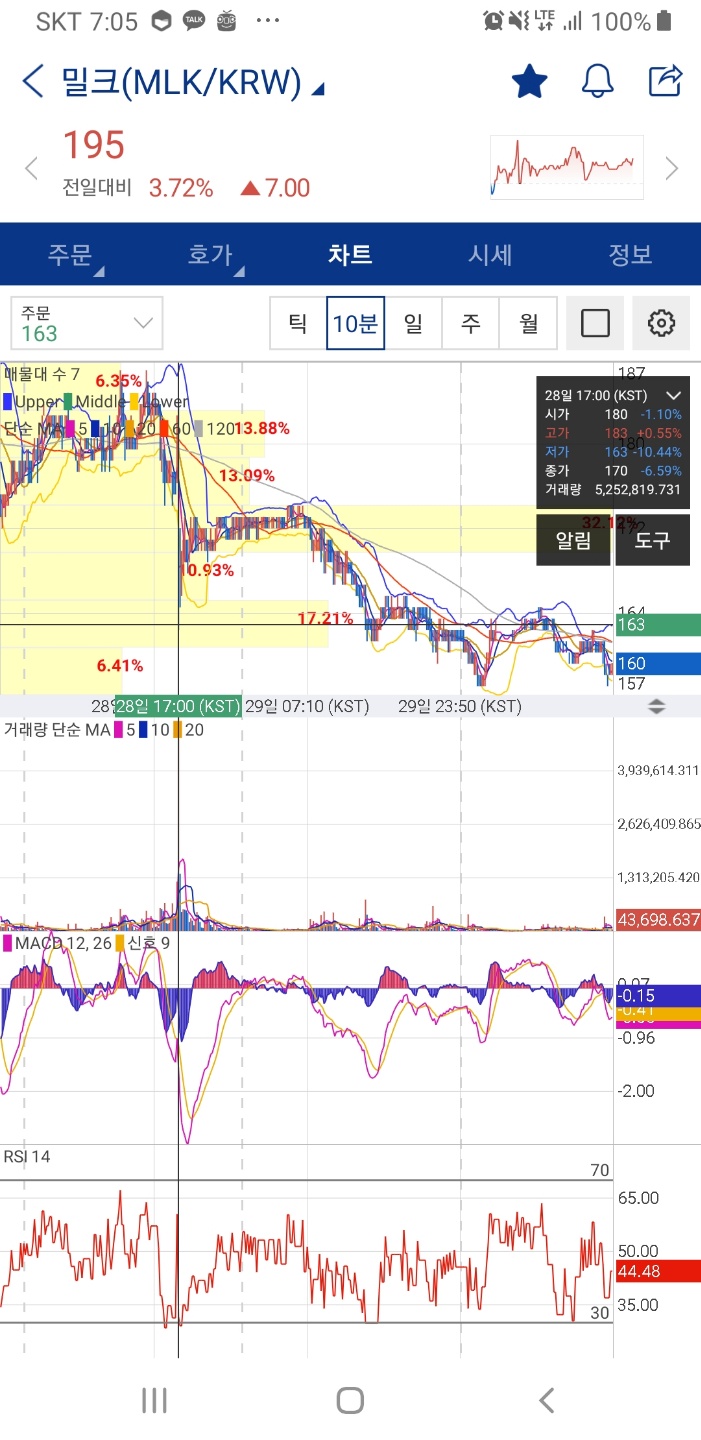Open the mini price chart thumbnail
This screenshot has height=1440, width=701.
tap(566, 167)
